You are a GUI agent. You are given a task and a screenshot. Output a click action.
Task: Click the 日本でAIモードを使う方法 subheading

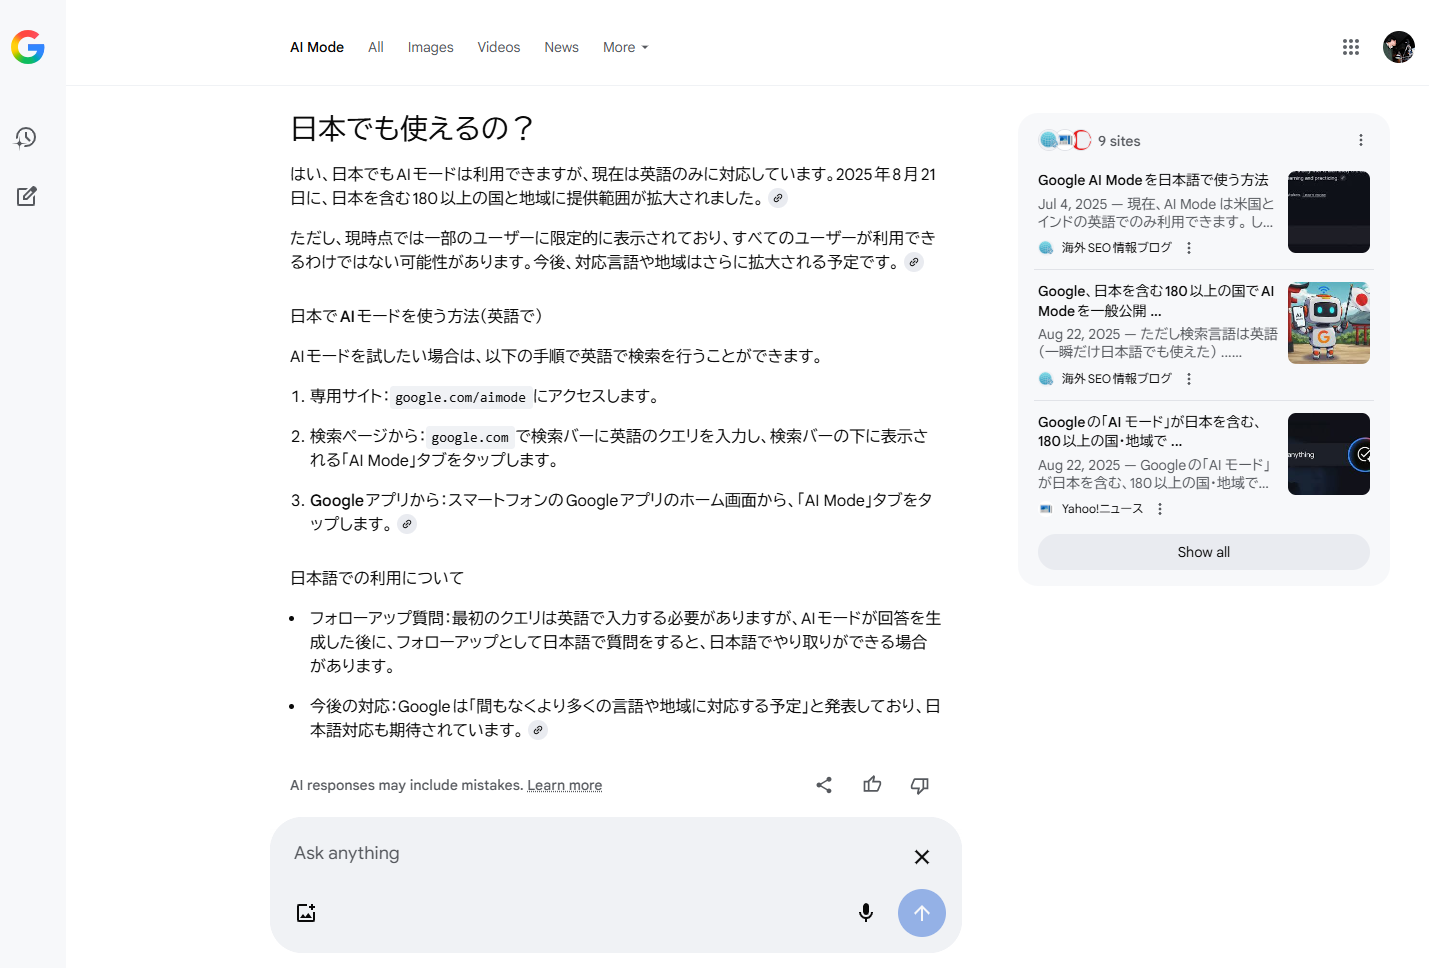point(416,316)
